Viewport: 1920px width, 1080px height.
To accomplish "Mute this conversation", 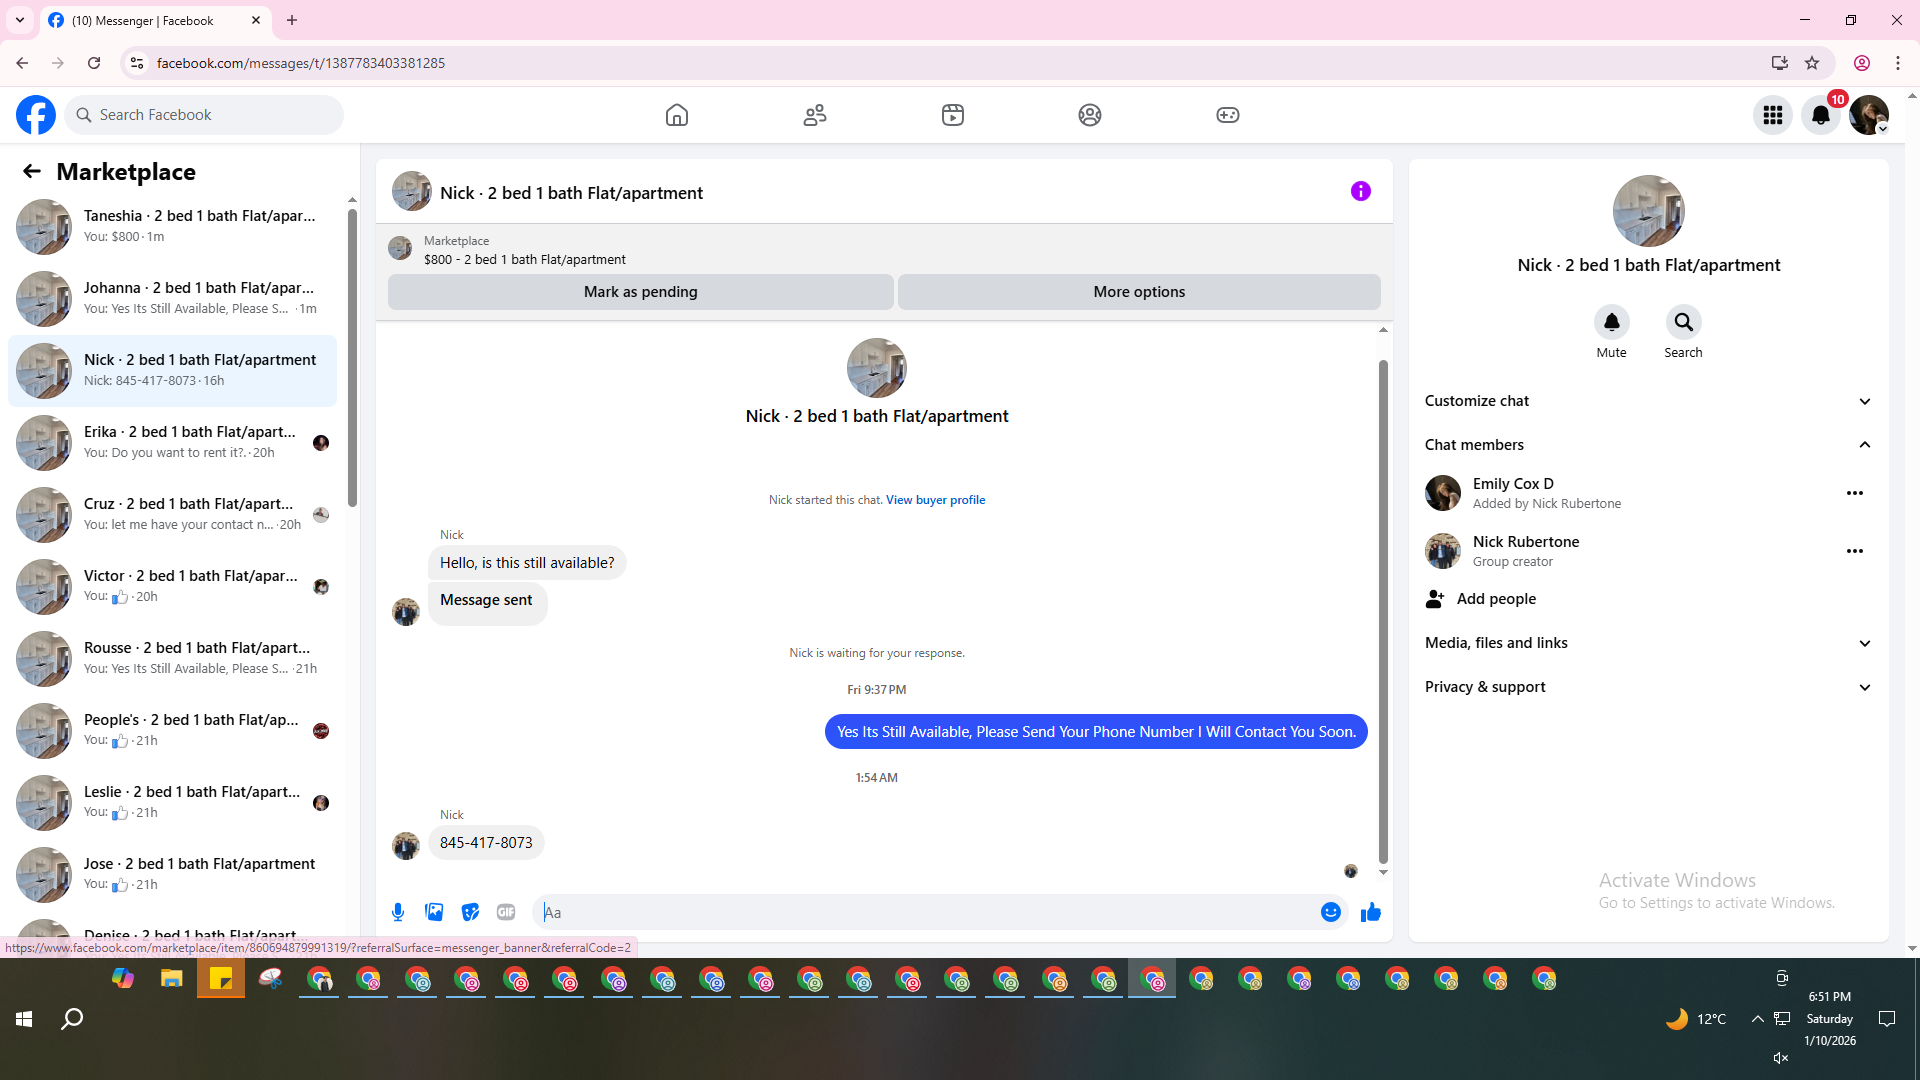I will [x=1611, y=323].
